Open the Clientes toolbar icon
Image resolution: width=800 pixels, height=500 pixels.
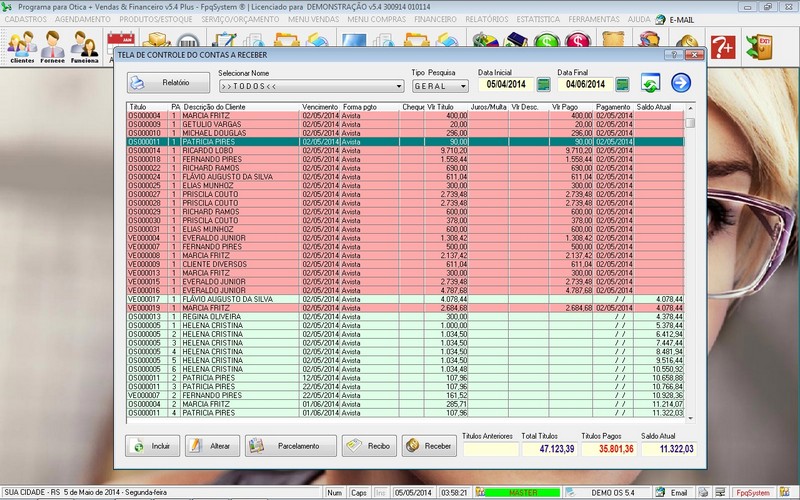click(x=22, y=46)
